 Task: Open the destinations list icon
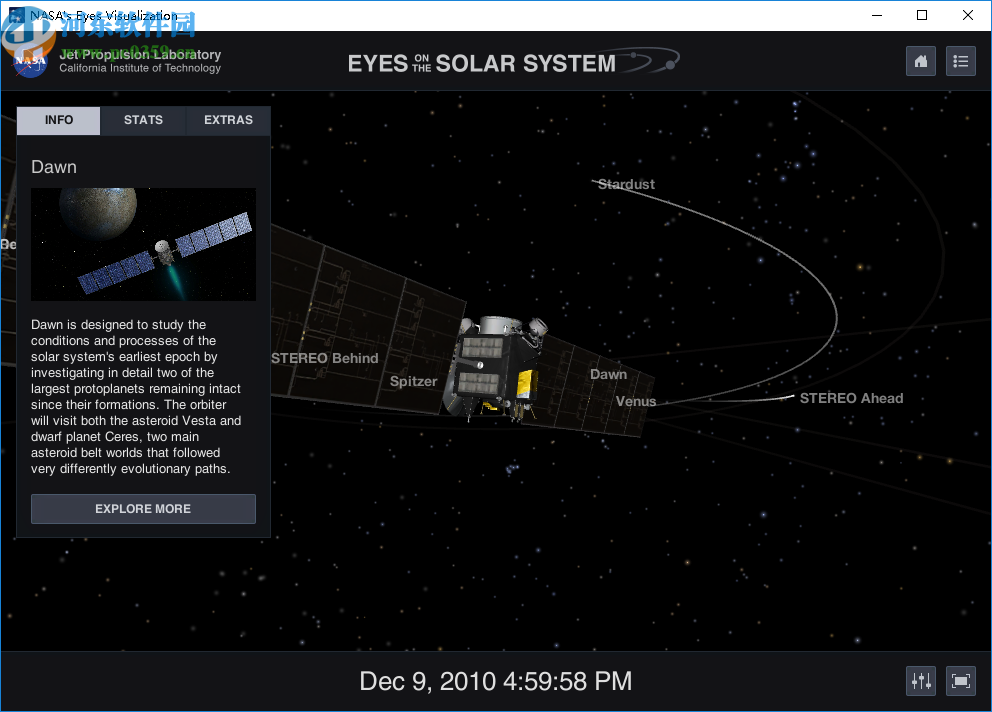click(x=960, y=61)
